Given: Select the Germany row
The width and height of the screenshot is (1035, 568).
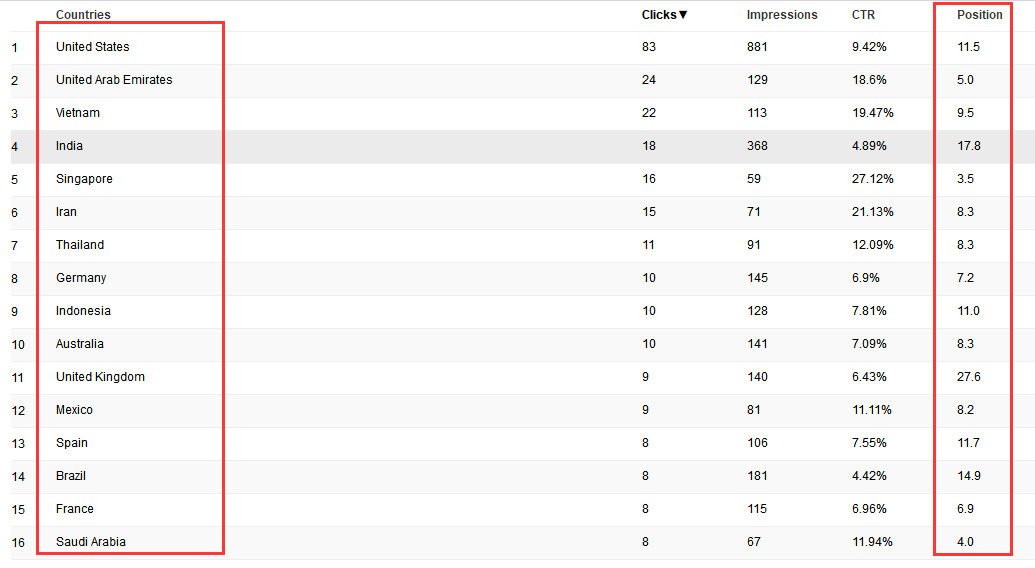Looking at the screenshot, I should click(81, 278).
